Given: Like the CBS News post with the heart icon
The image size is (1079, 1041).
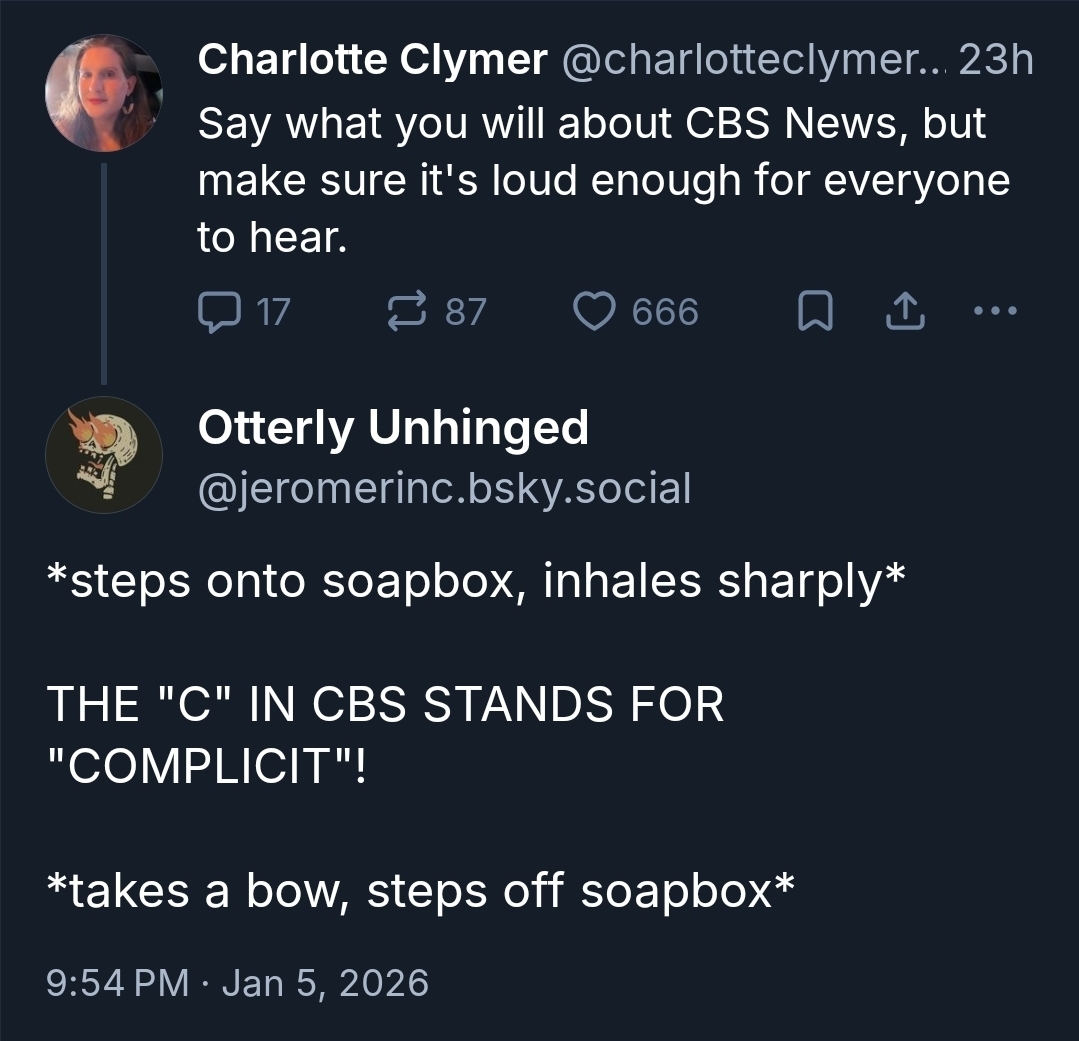Looking at the screenshot, I should pos(593,313).
